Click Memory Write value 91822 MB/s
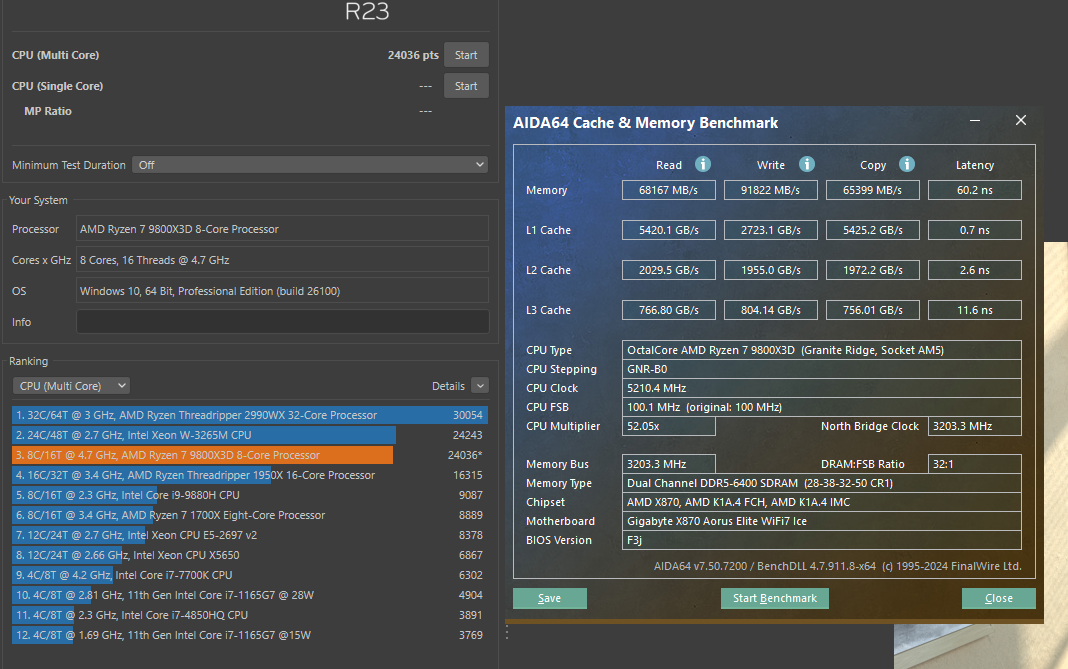Screen dimensions: 1068x669 pyautogui.click(x=770, y=190)
